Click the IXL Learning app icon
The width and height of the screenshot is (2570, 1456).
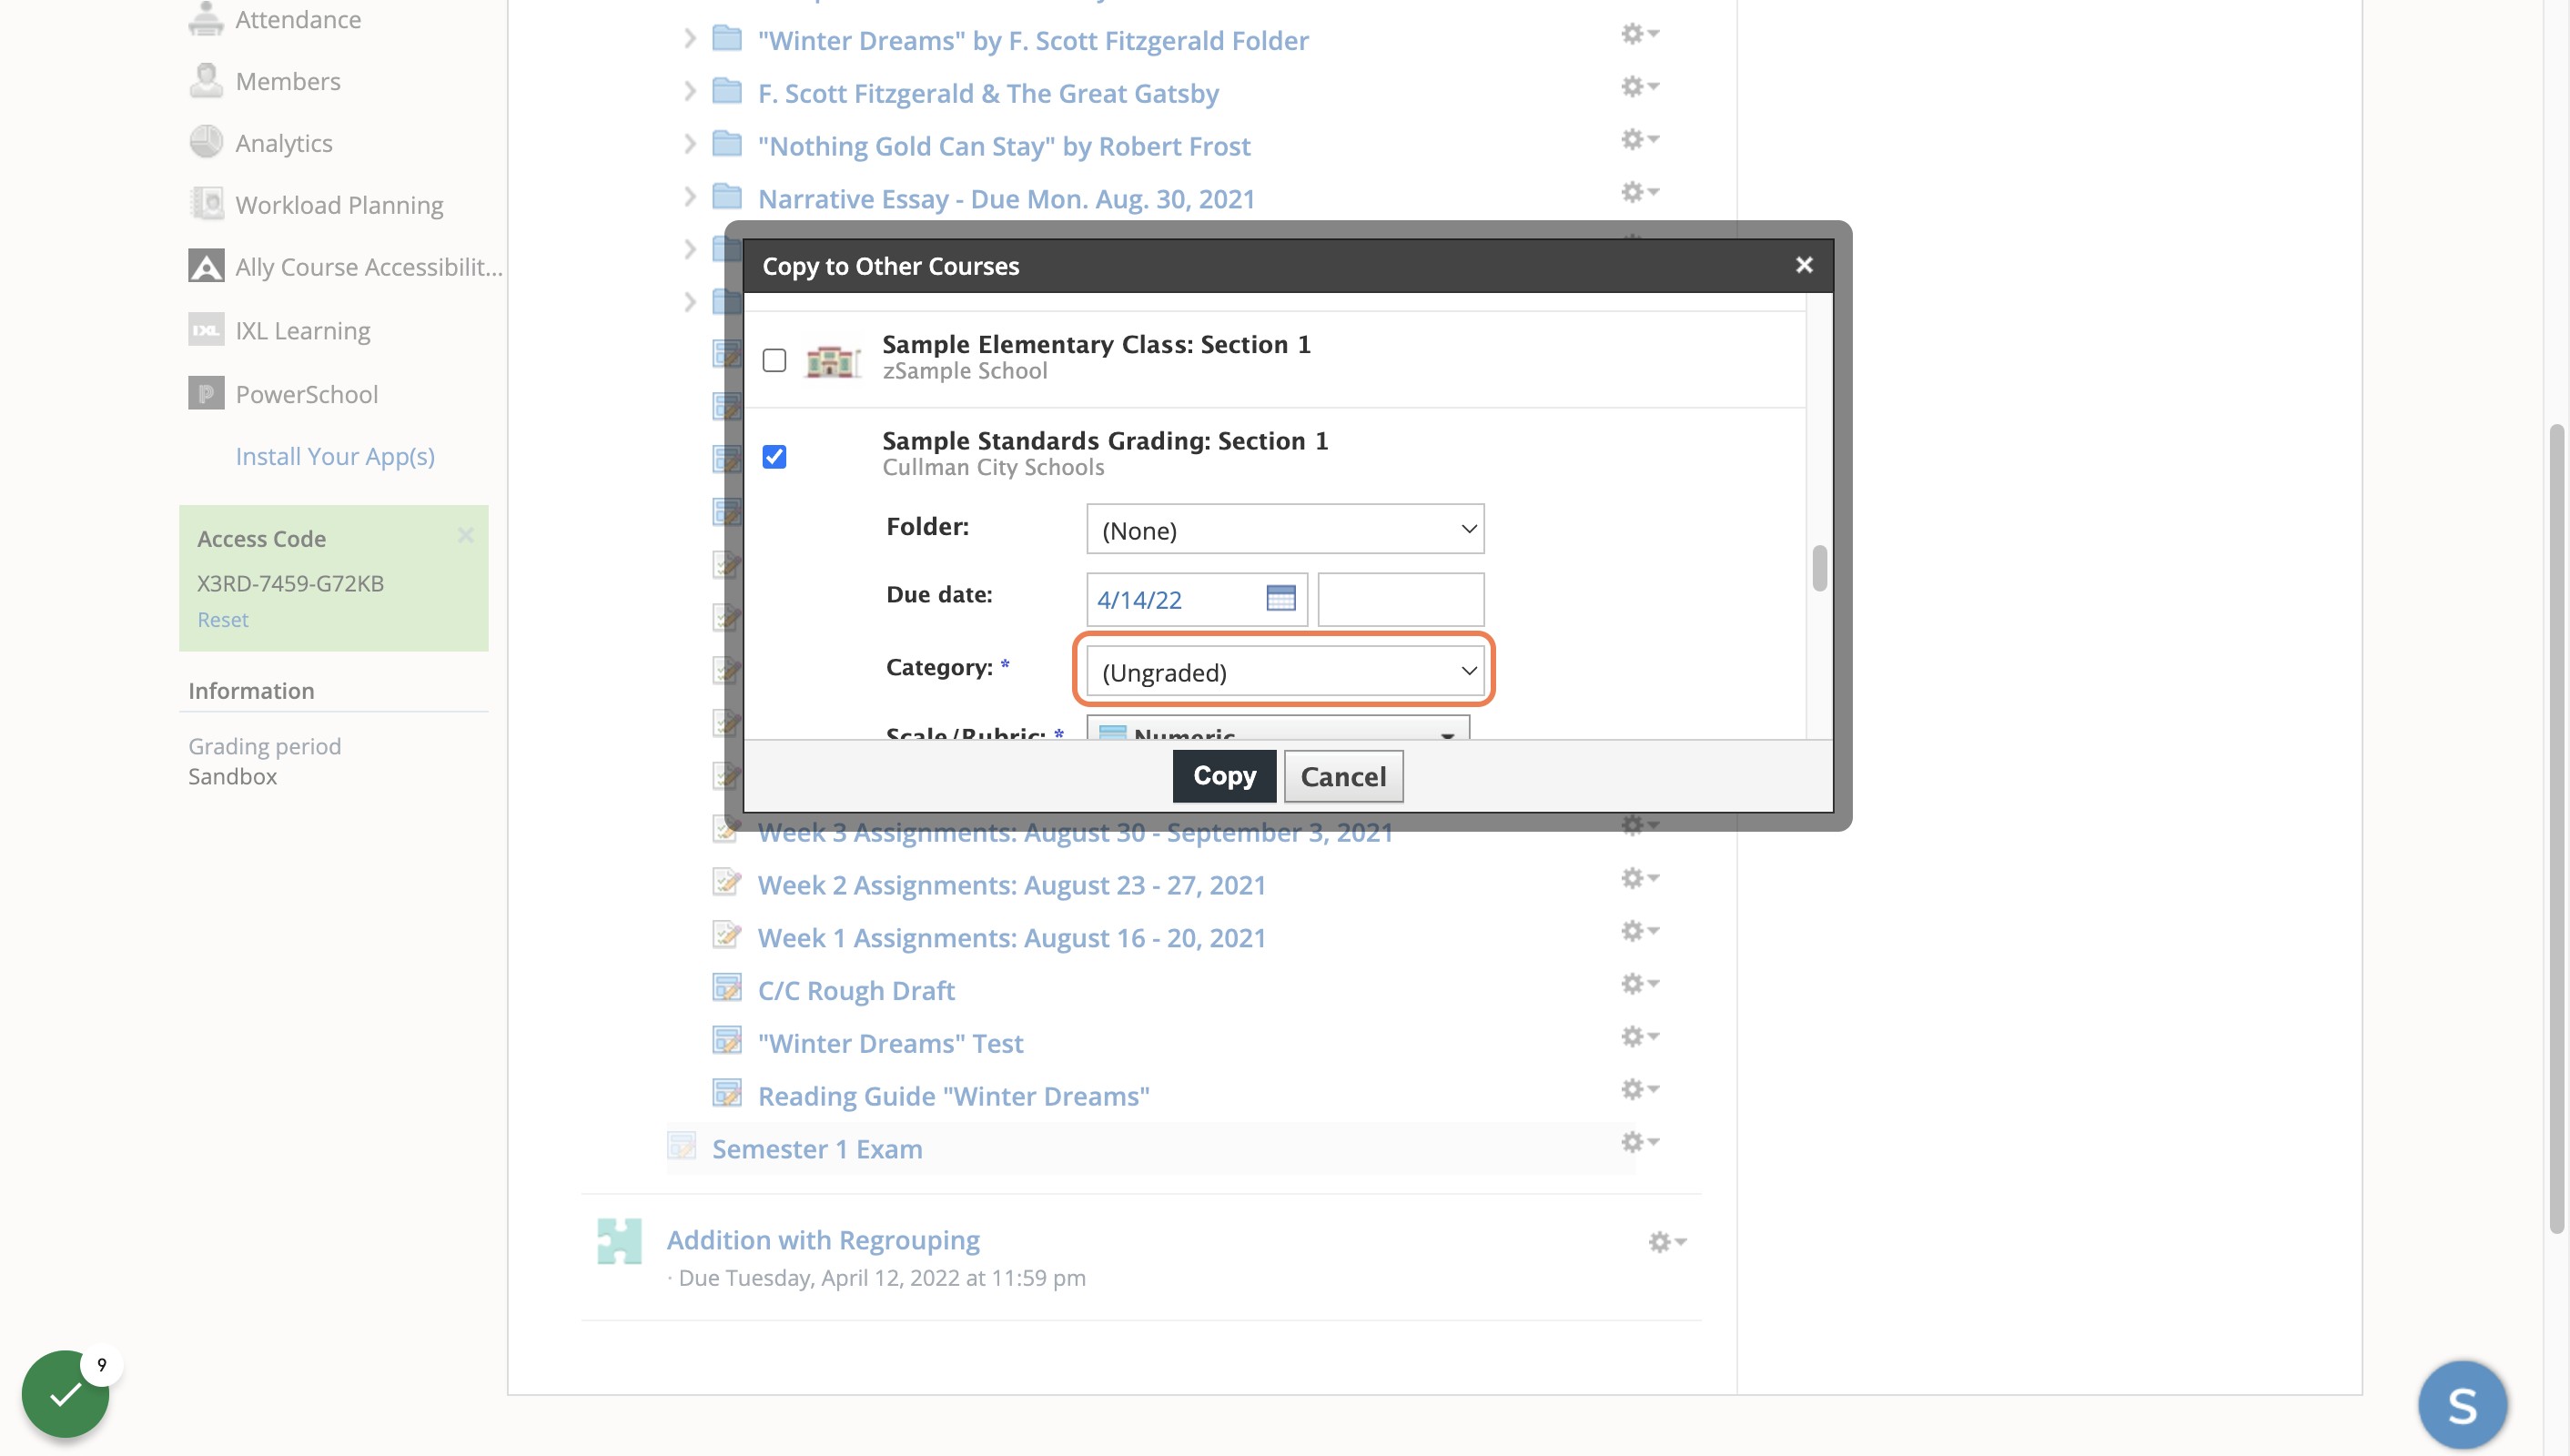206,330
